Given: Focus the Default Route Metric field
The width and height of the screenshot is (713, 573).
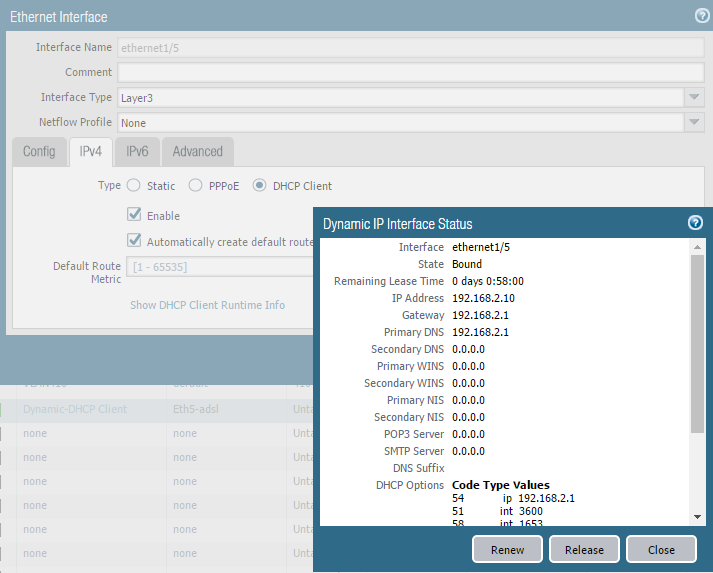Looking at the screenshot, I should tap(220, 267).
